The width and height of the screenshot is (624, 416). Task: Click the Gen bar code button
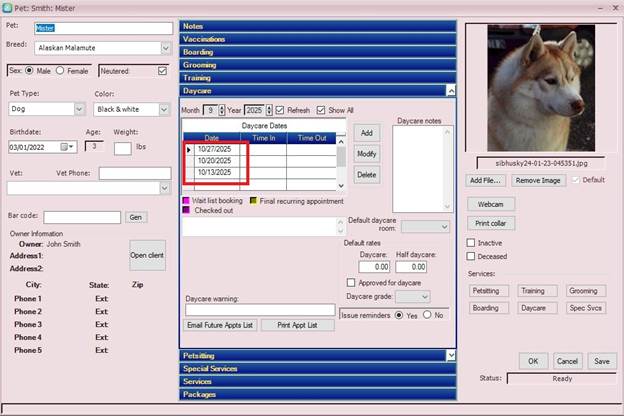[136, 217]
